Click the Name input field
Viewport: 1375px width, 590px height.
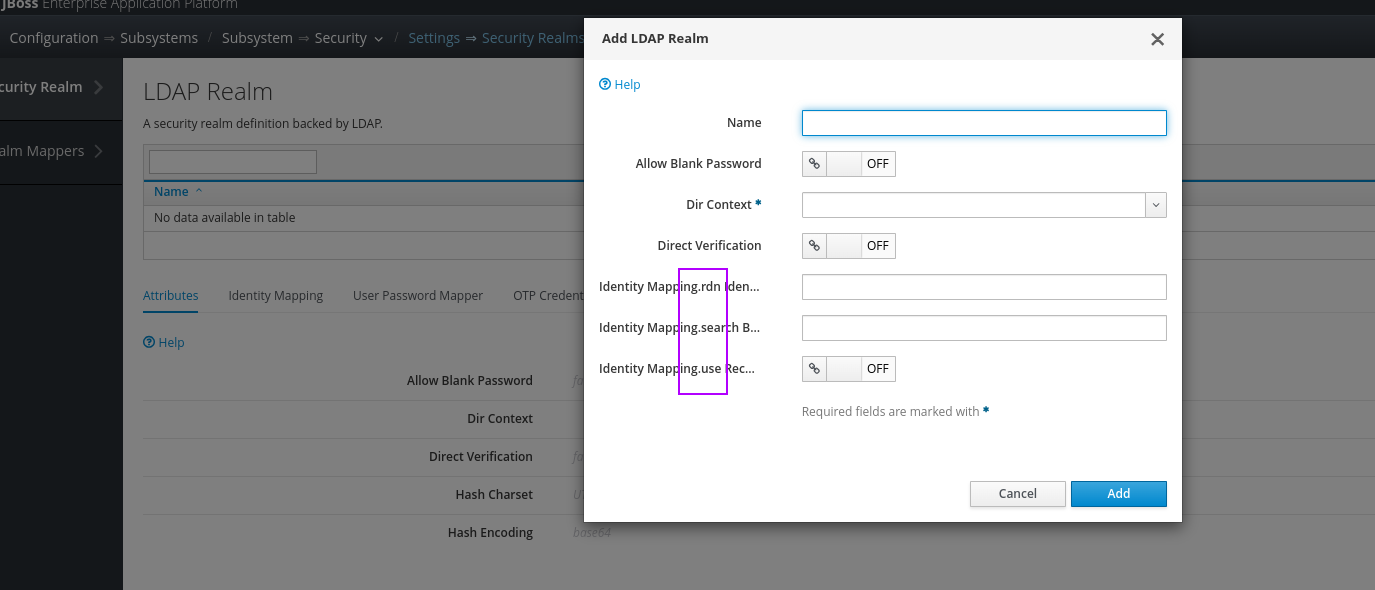coord(984,123)
